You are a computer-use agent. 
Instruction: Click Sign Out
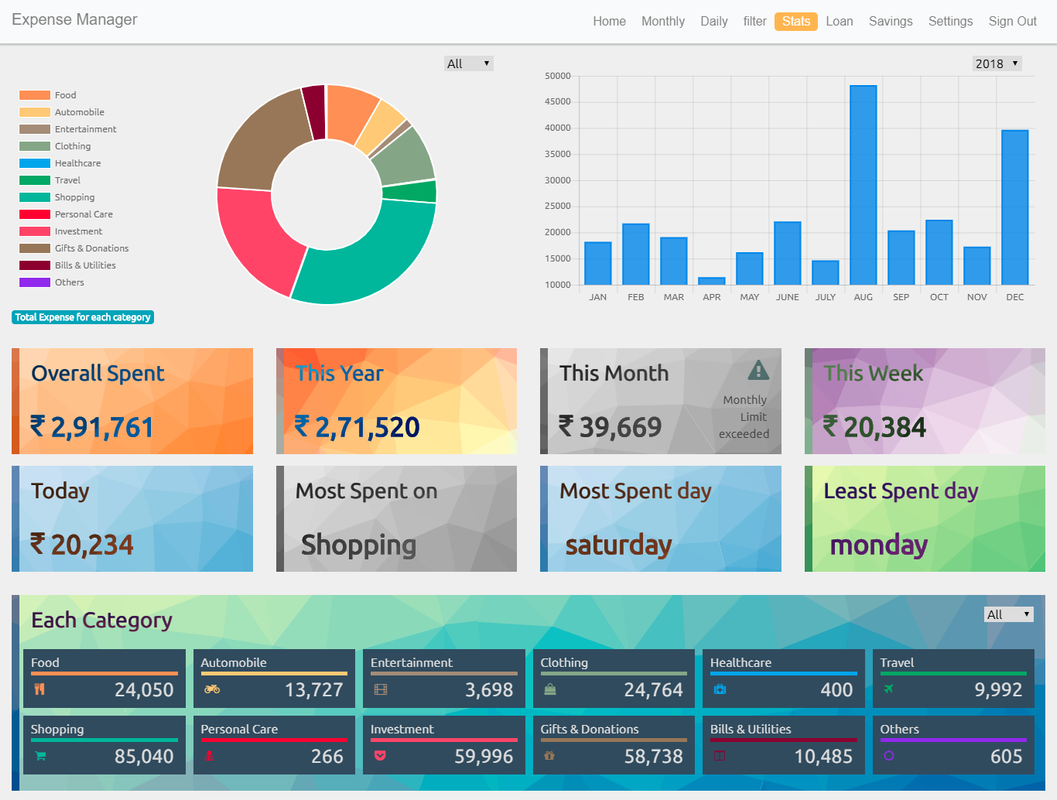click(x=1013, y=22)
